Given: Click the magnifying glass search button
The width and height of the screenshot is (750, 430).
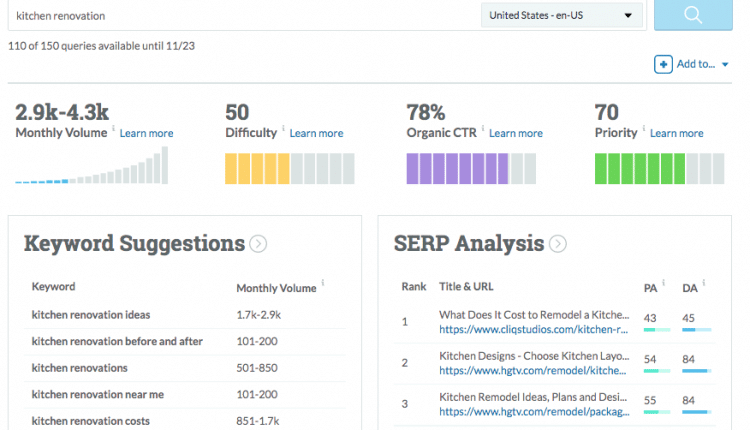Looking at the screenshot, I should 693,15.
